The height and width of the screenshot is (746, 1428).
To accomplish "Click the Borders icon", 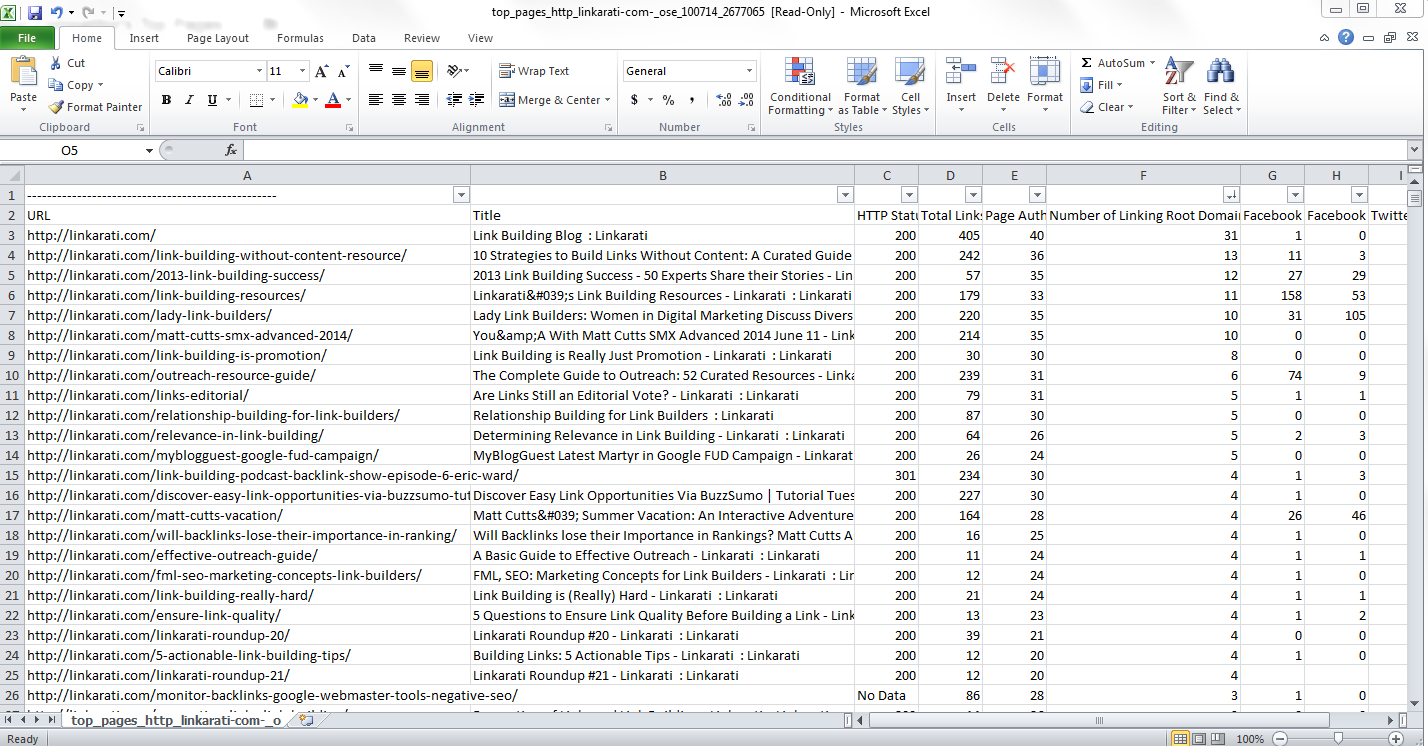I will point(256,100).
